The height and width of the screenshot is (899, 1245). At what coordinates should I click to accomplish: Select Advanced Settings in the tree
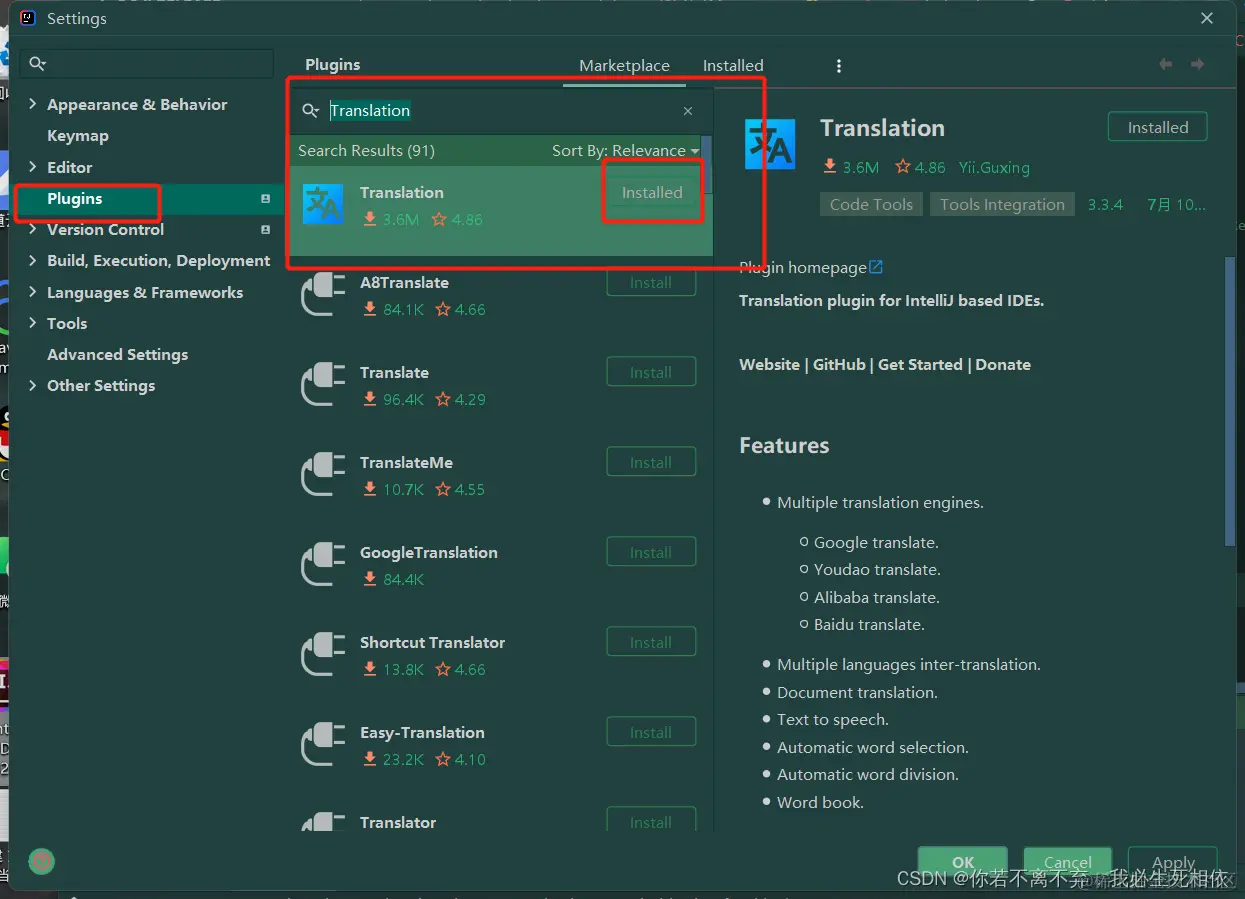point(118,355)
